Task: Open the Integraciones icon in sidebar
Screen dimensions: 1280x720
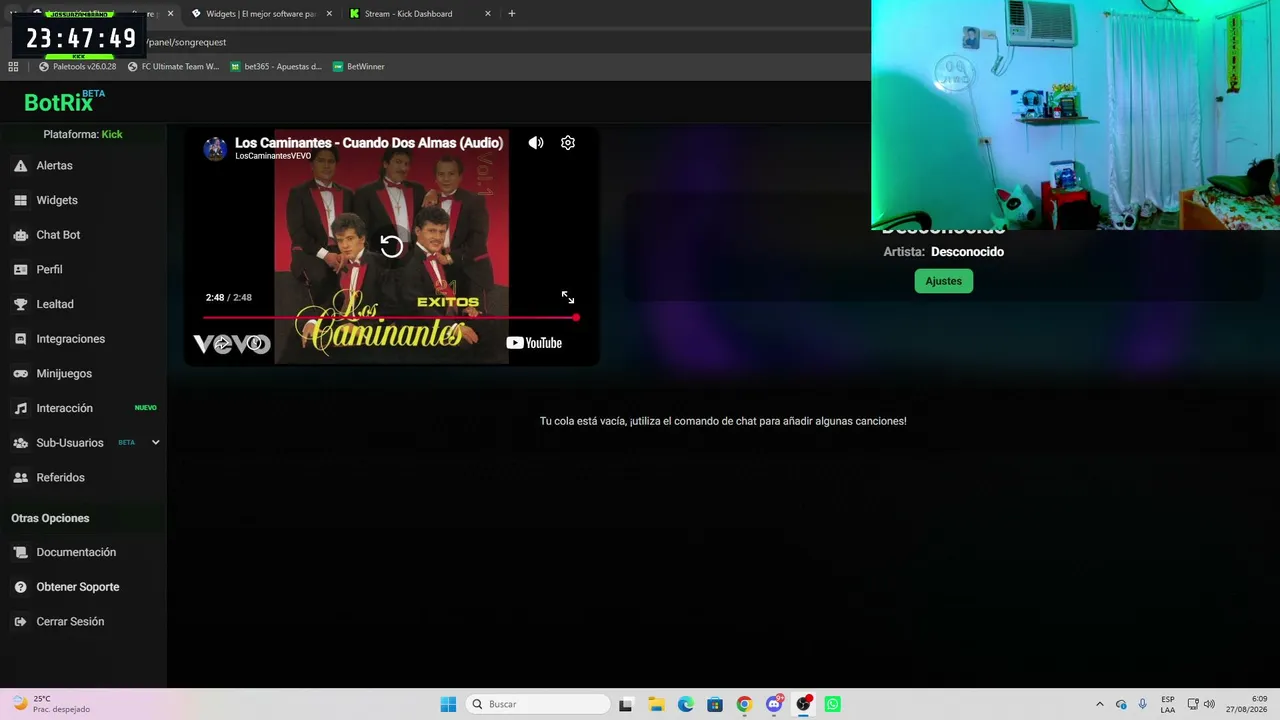Action: 20,339
